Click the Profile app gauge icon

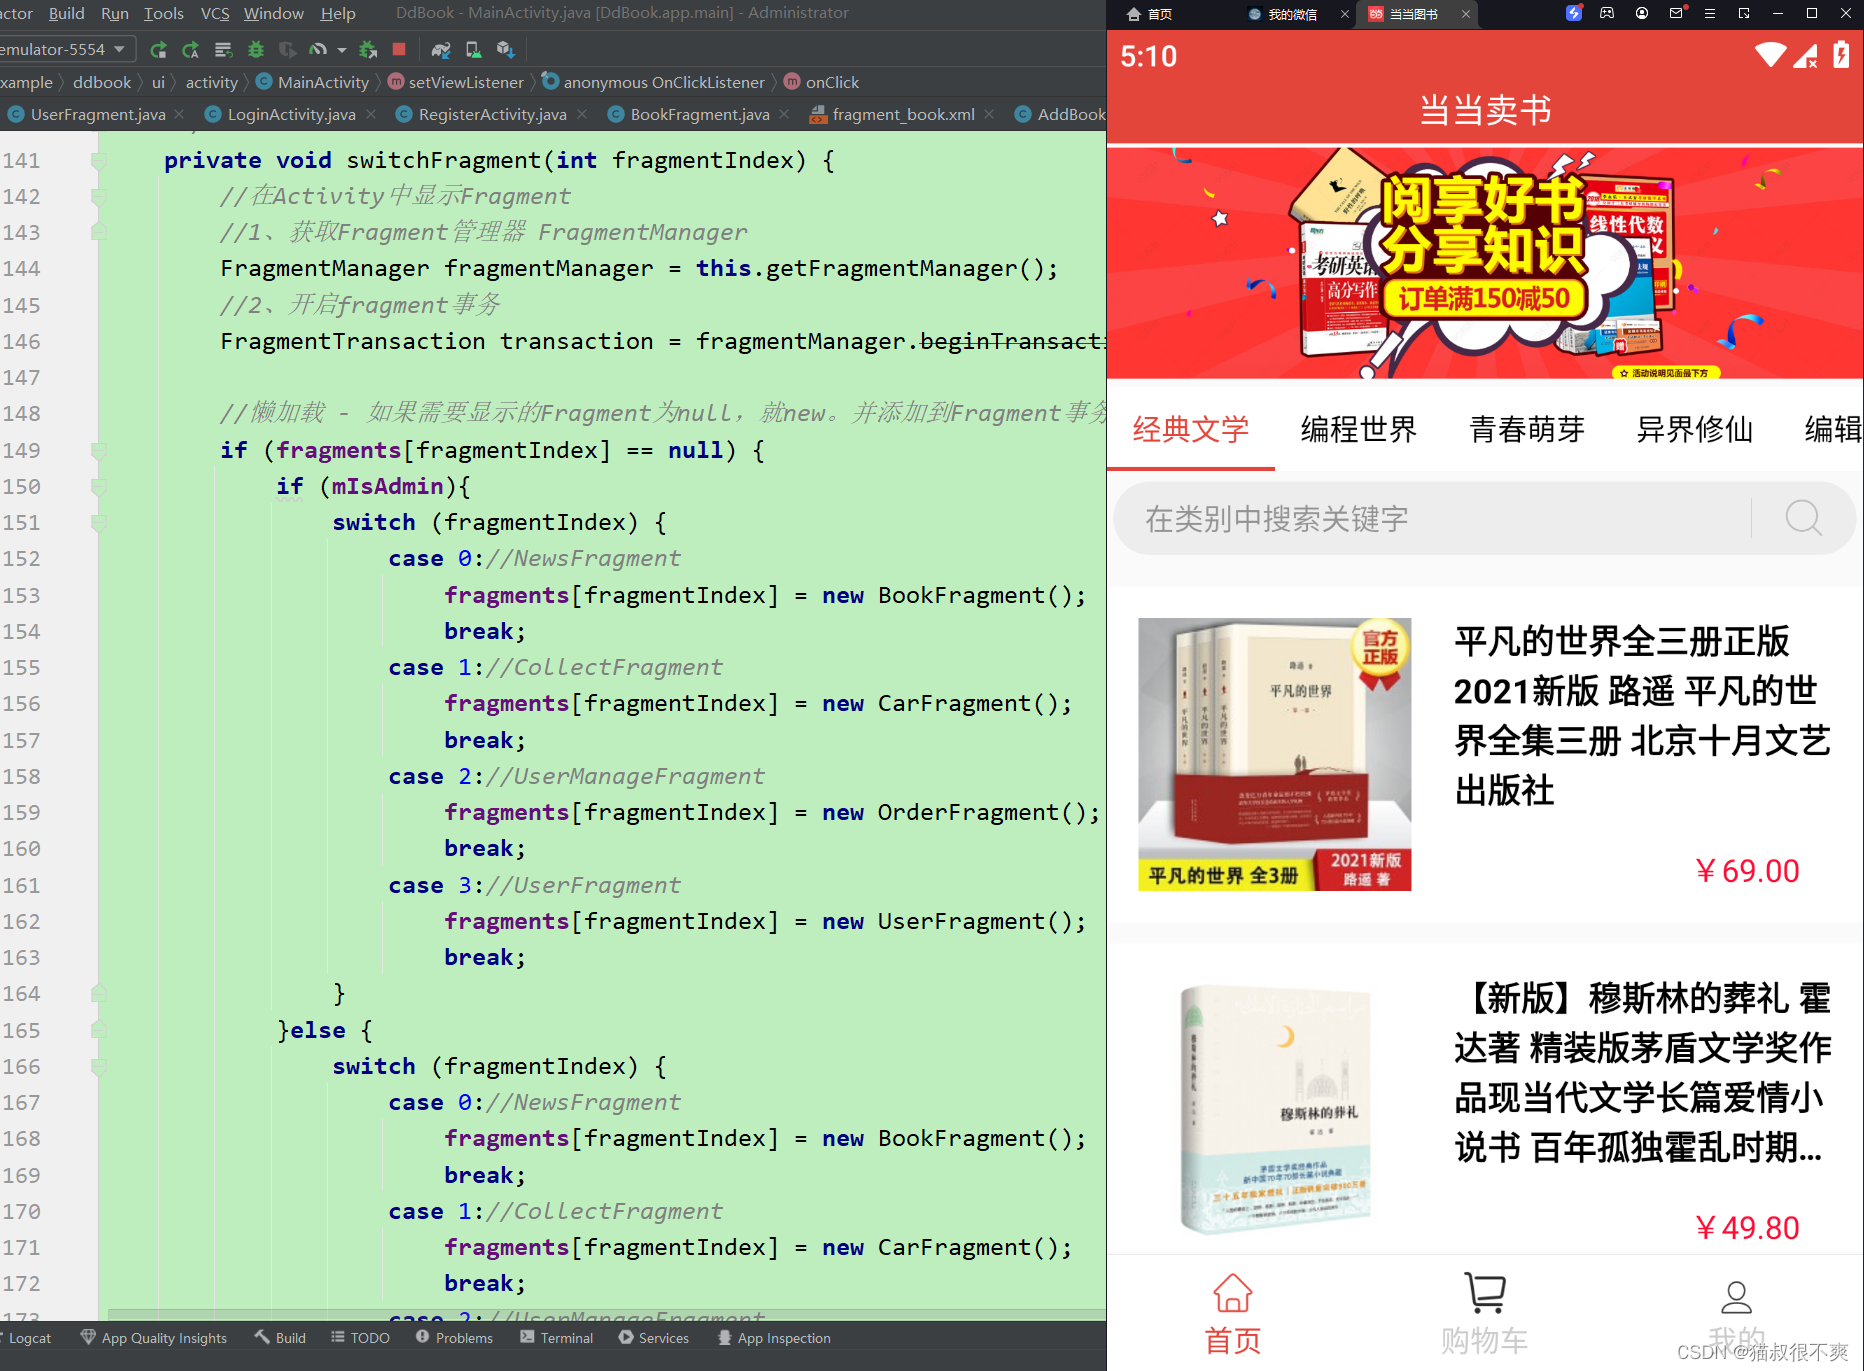[x=318, y=49]
